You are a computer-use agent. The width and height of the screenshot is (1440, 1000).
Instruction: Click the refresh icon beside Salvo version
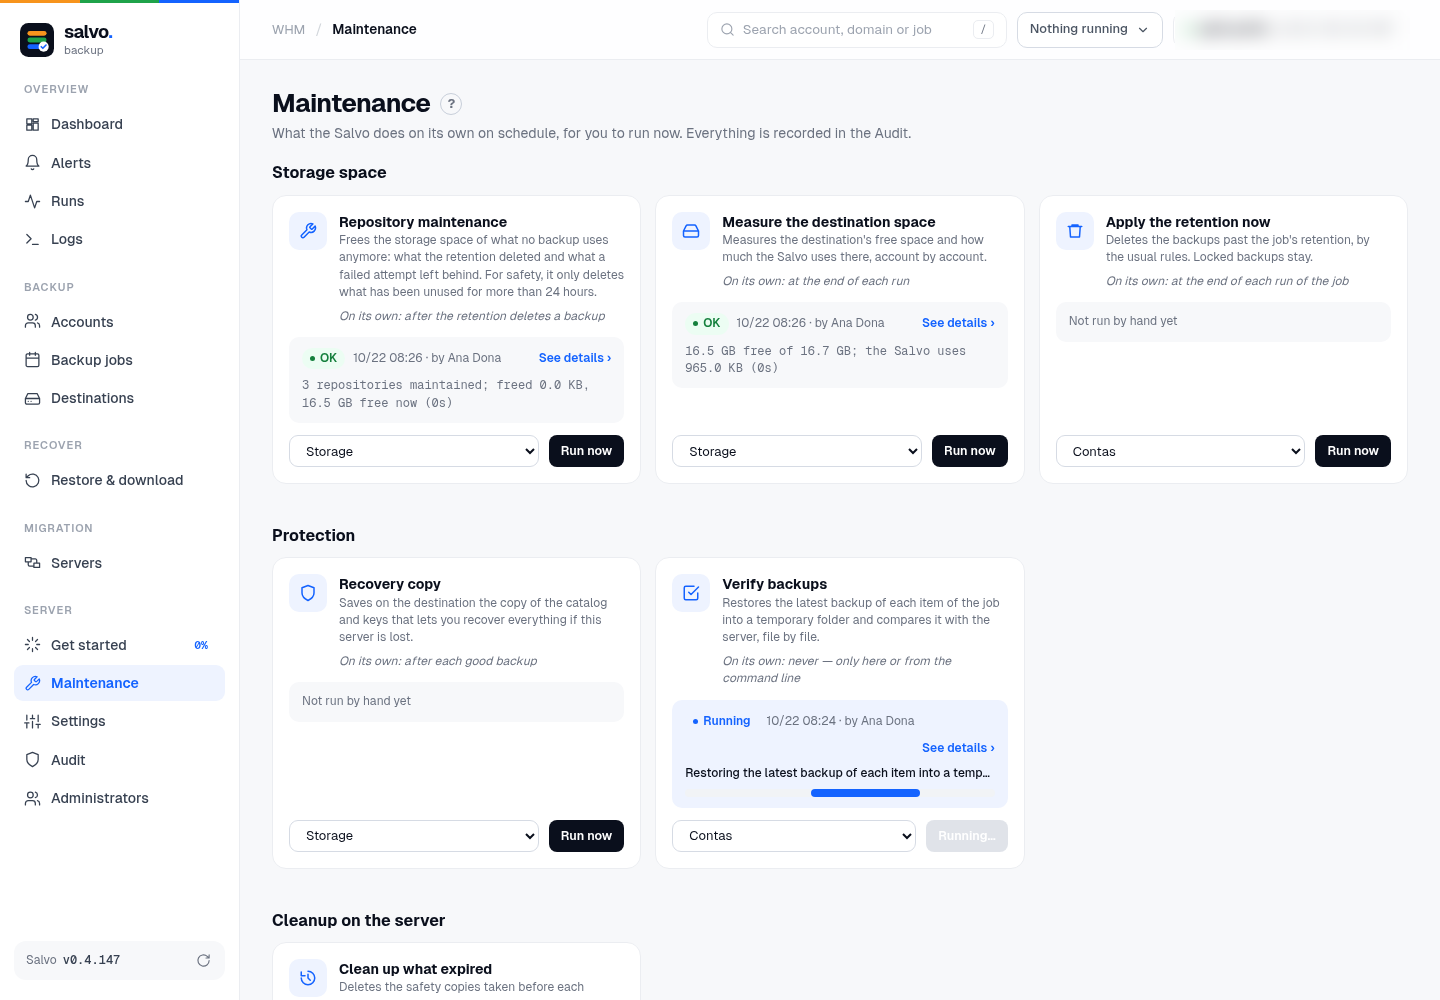pos(203,960)
